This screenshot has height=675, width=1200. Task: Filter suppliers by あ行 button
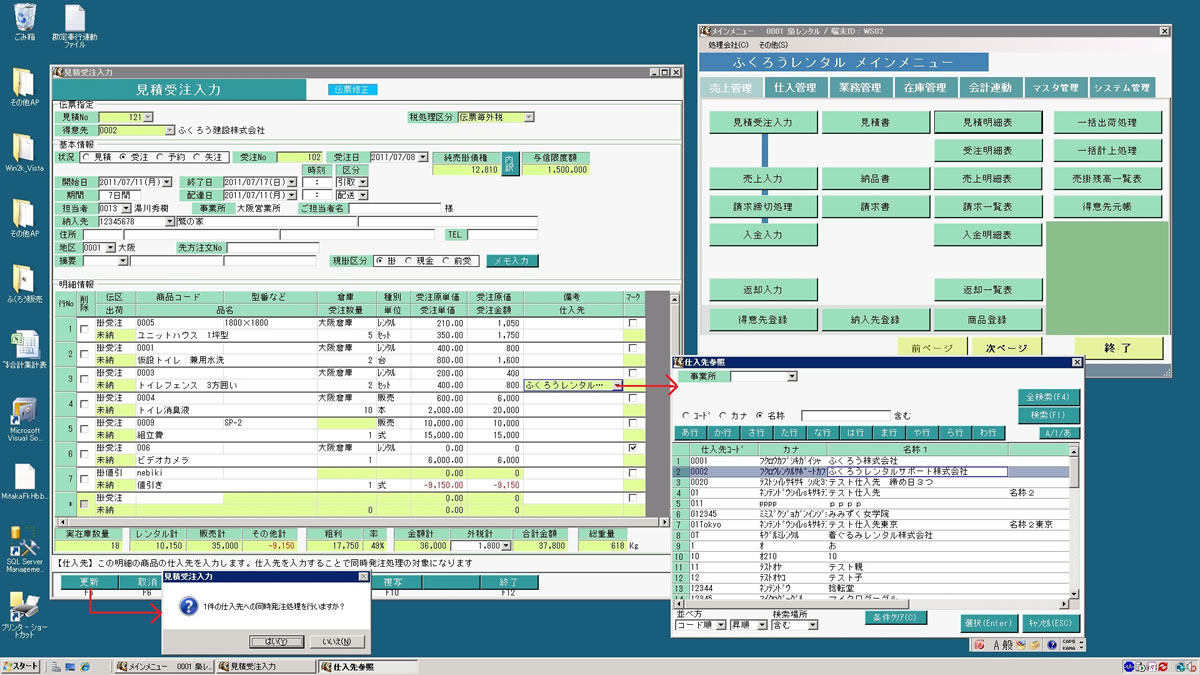click(689, 433)
